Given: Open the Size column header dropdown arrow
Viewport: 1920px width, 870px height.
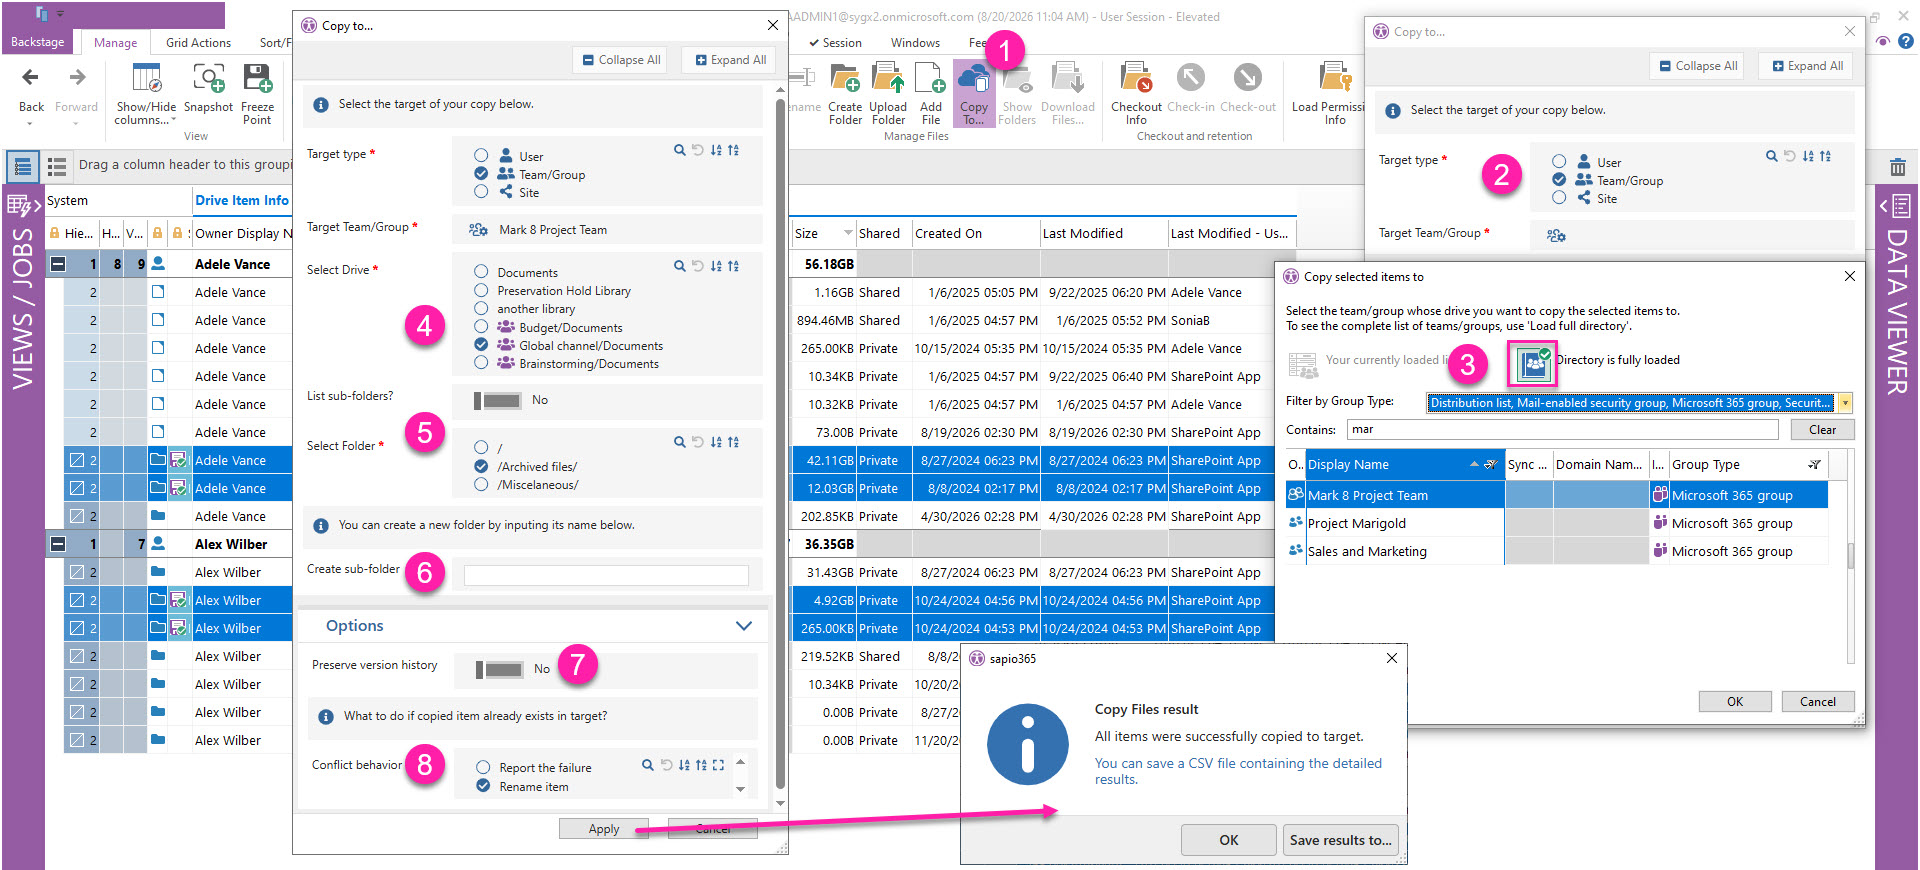Looking at the screenshot, I should point(848,233).
